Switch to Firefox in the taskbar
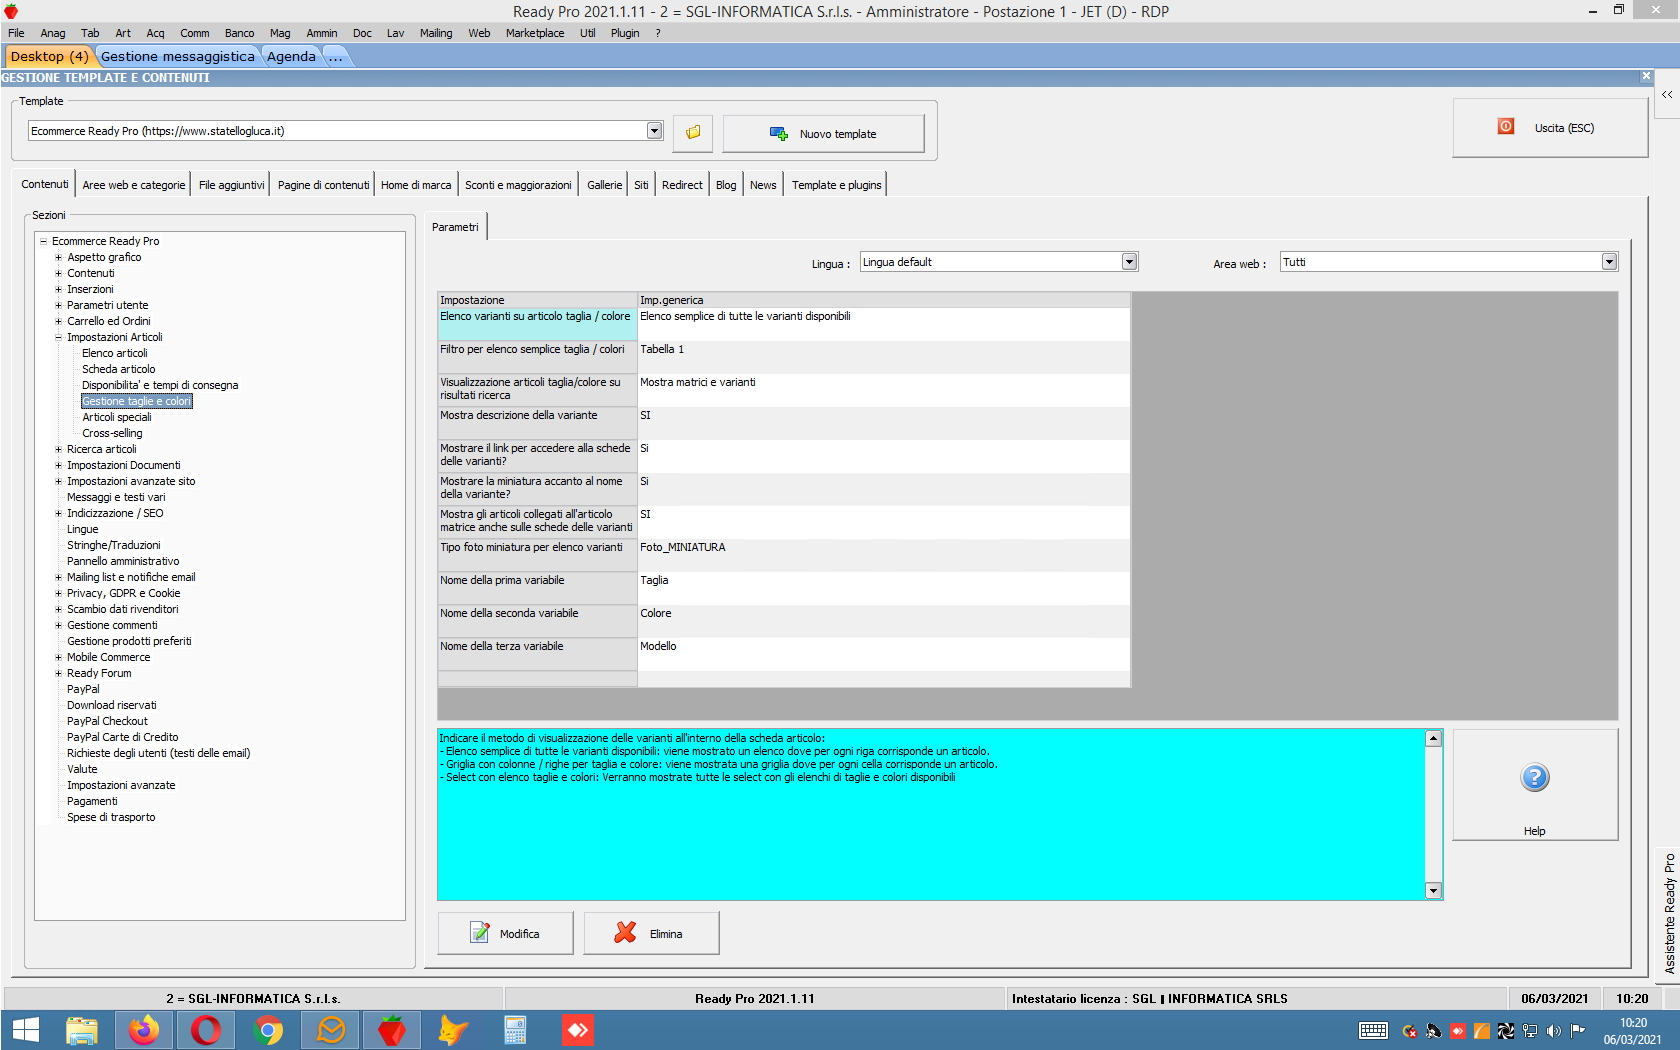The image size is (1680, 1050). point(144,1030)
